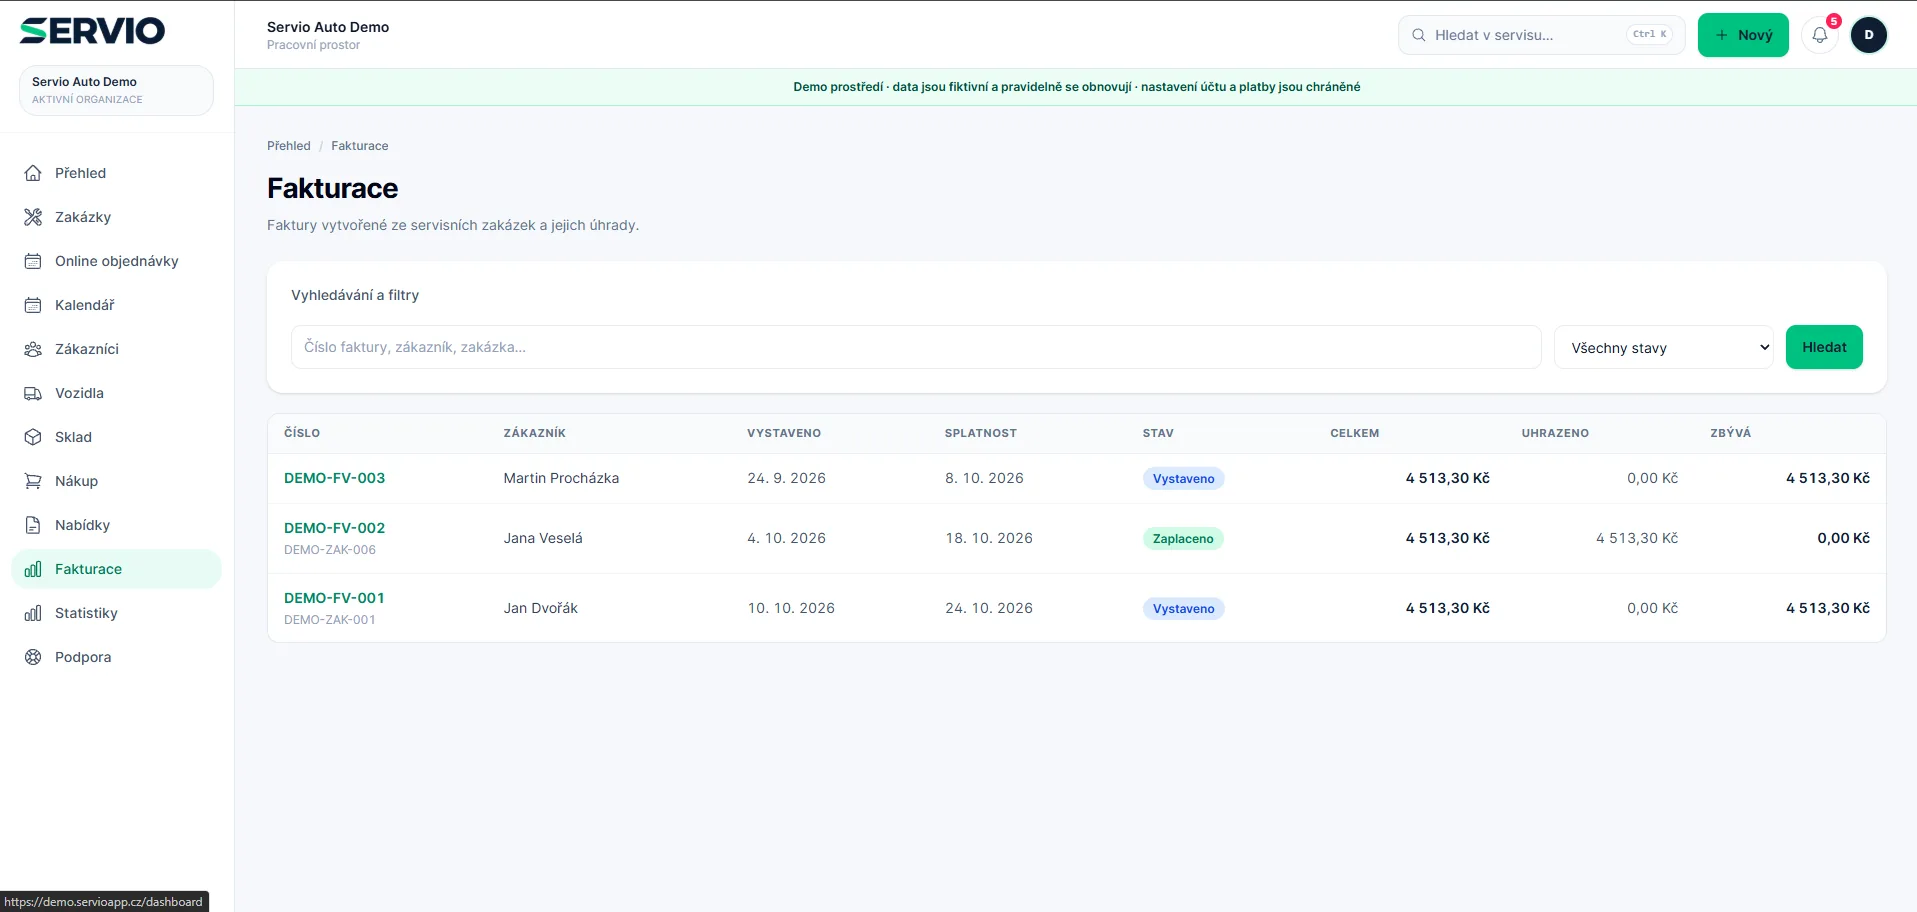Open the Servio Auto Demo organization switcher
Image resolution: width=1917 pixels, height=912 pixels.
[116, 90]
